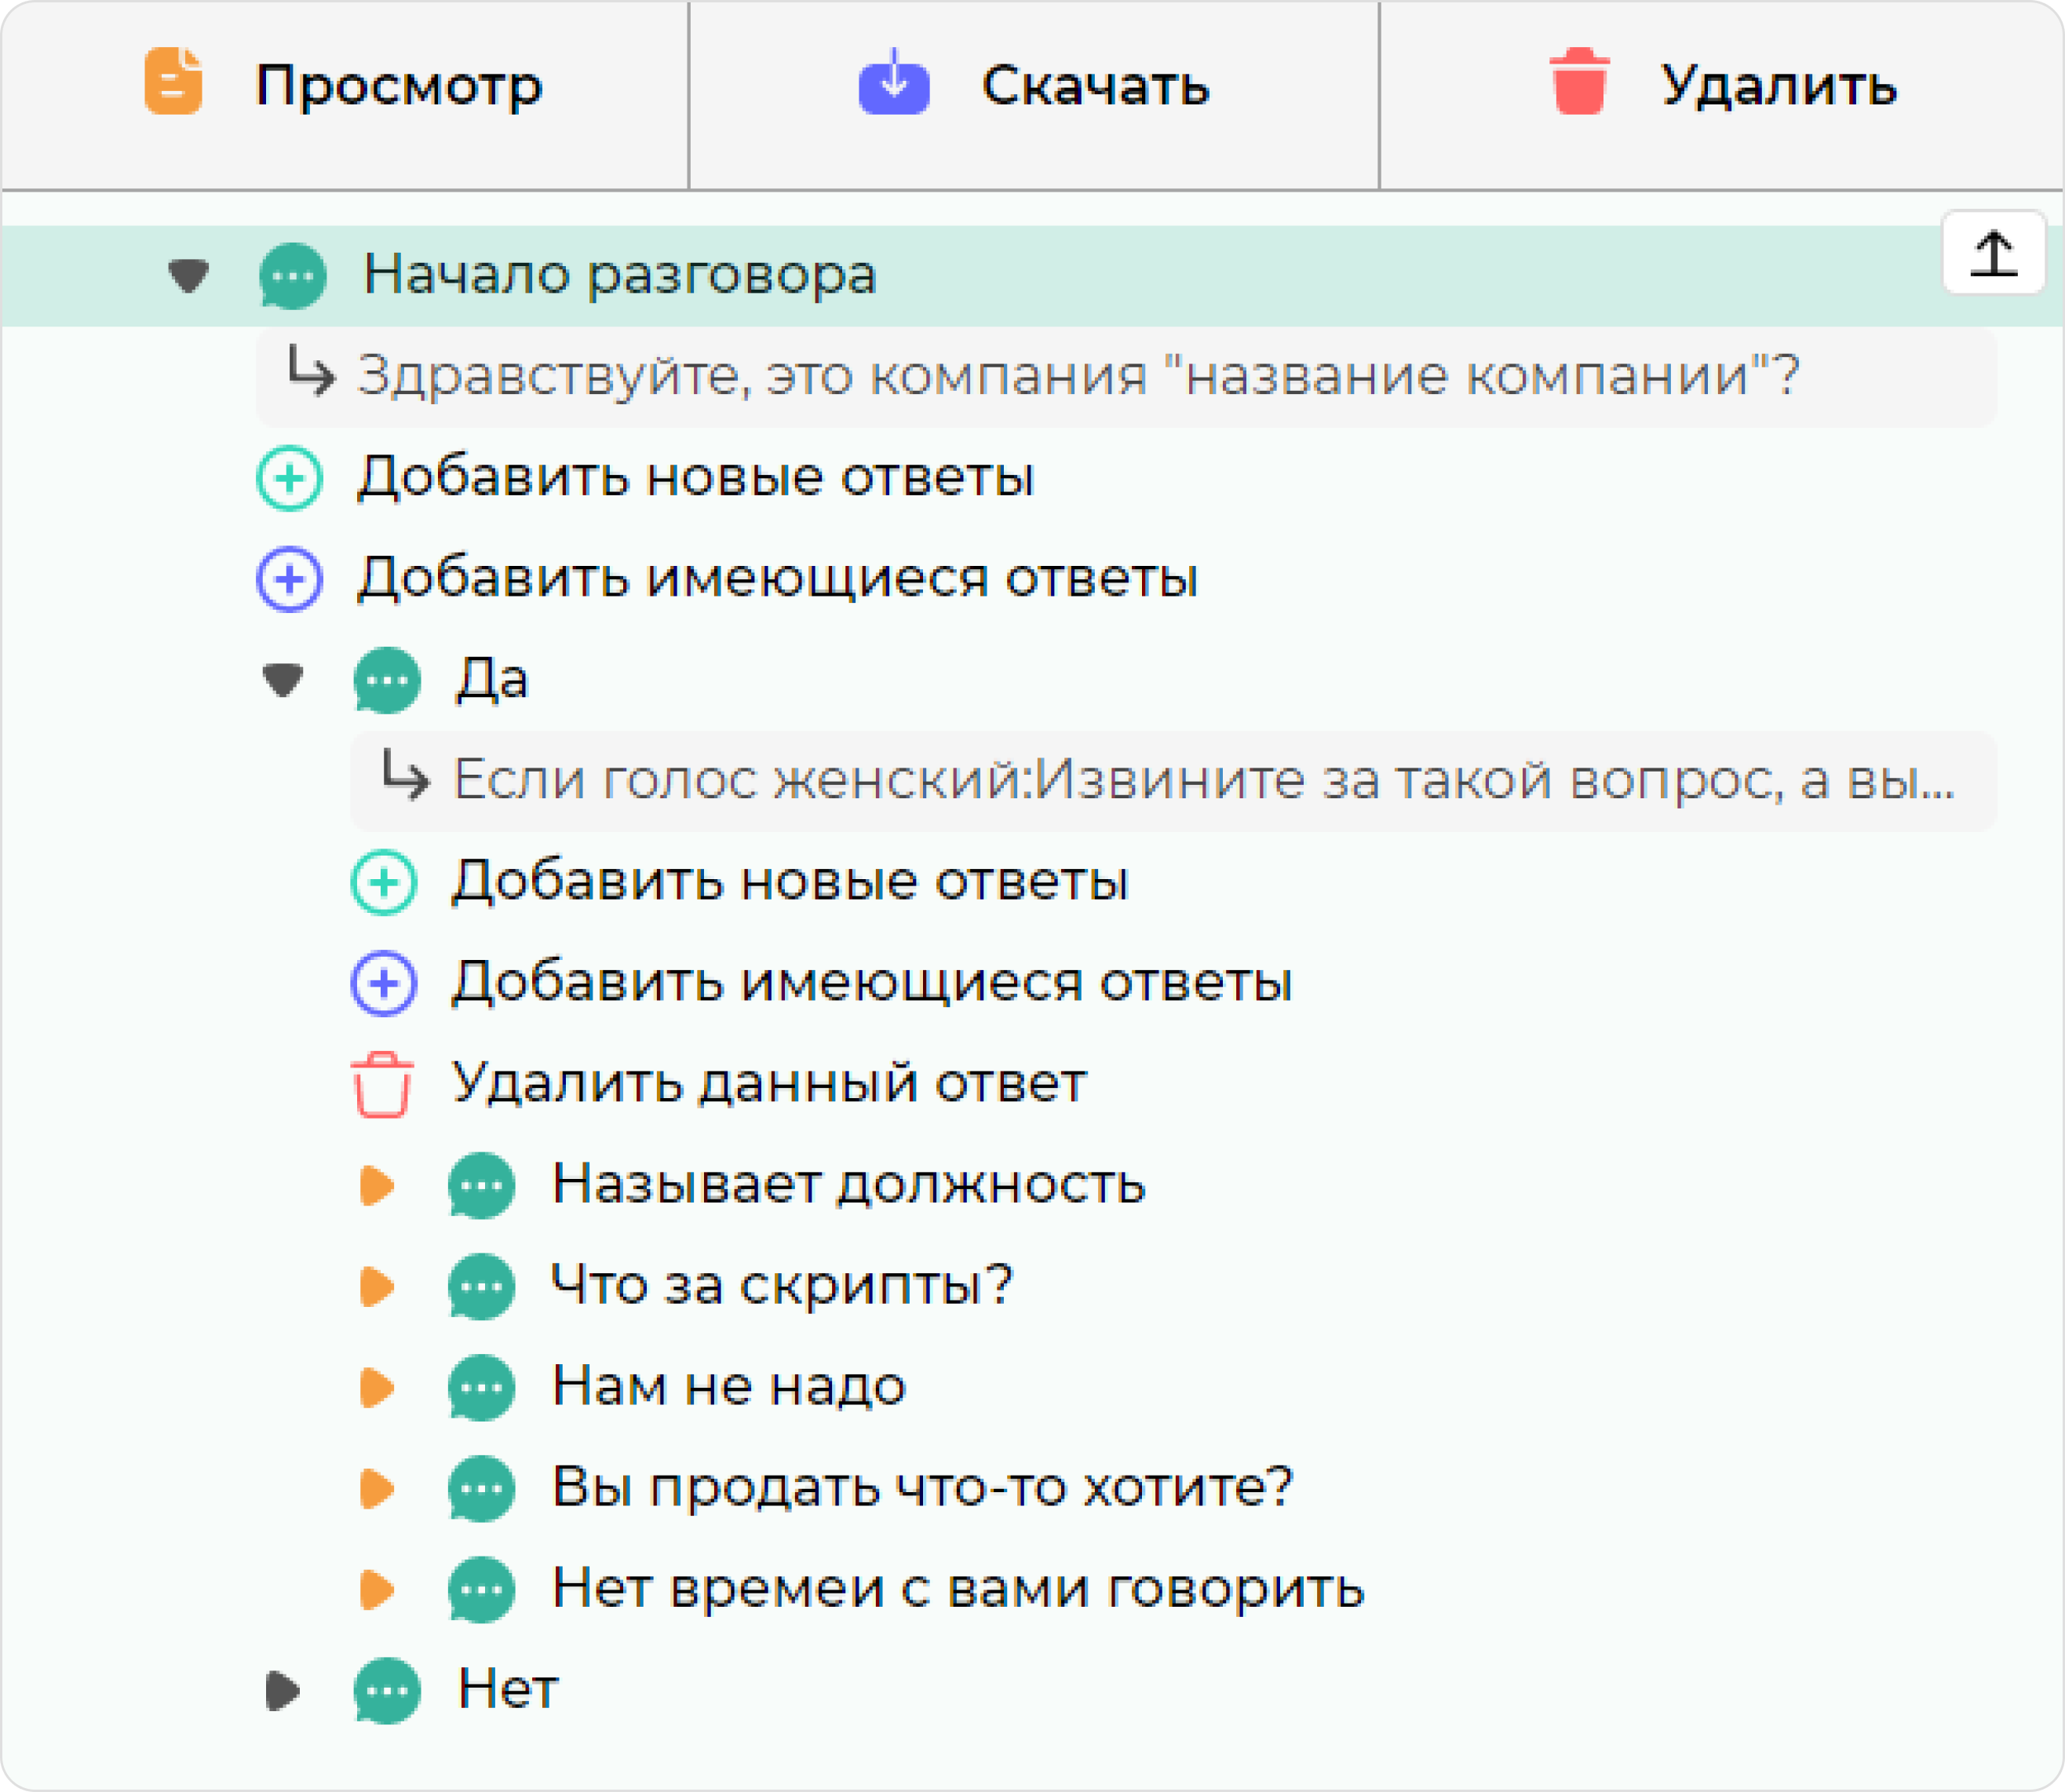The image size is (2065, 1792).
Task: Select the Нам не надо answer
Action: pos(728,1388)
